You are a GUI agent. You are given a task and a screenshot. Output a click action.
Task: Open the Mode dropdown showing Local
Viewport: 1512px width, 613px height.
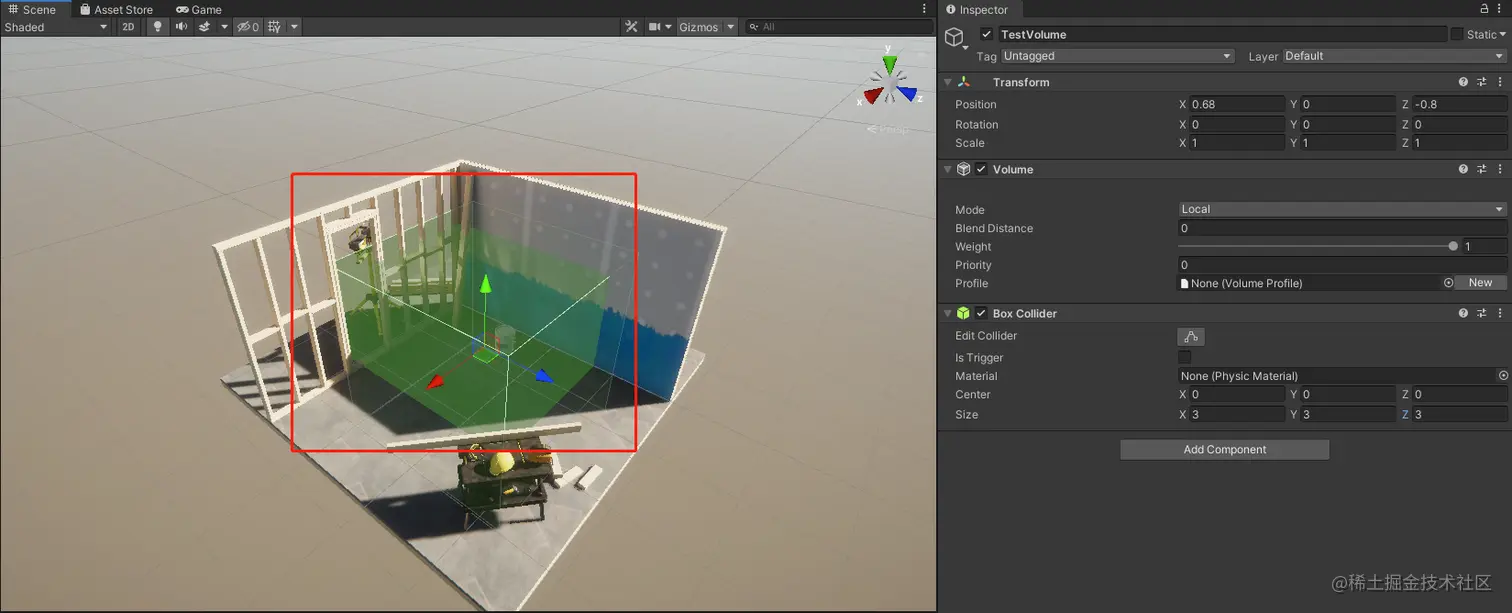[x=1342, y=209]
